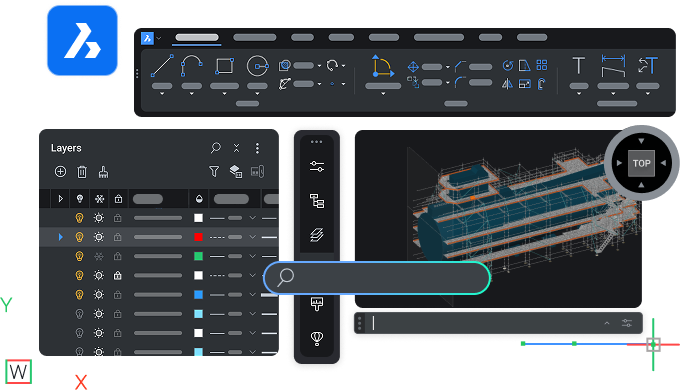The image size is (680, 390).
Task: Open the dropdown arrow under the Text tool
Action: [579, 94]
